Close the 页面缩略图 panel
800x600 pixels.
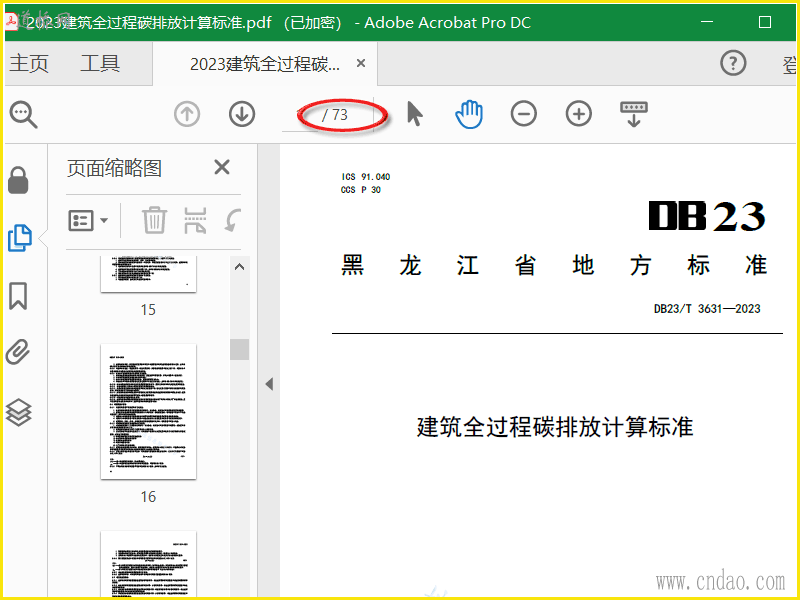tap(222, 167)
